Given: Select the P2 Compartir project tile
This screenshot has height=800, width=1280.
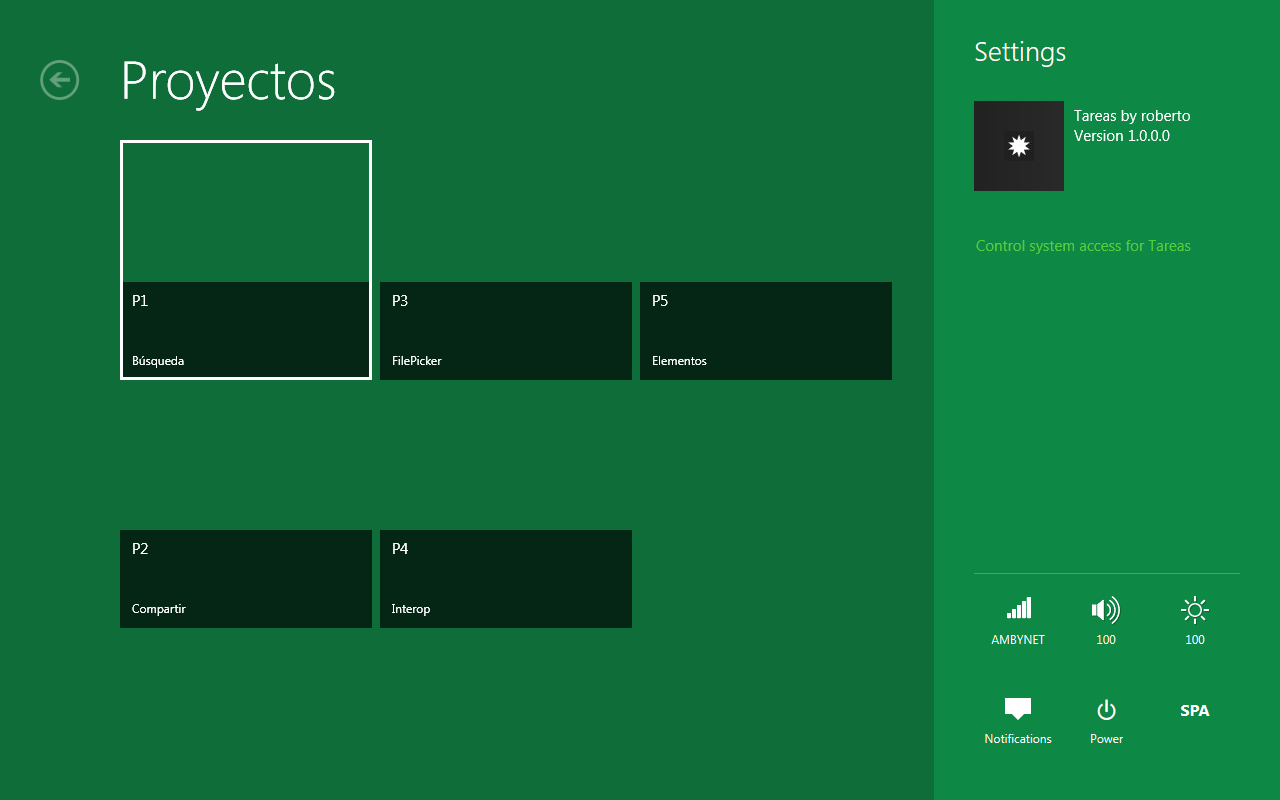Looking at the screenshot, I should (246, 579).
